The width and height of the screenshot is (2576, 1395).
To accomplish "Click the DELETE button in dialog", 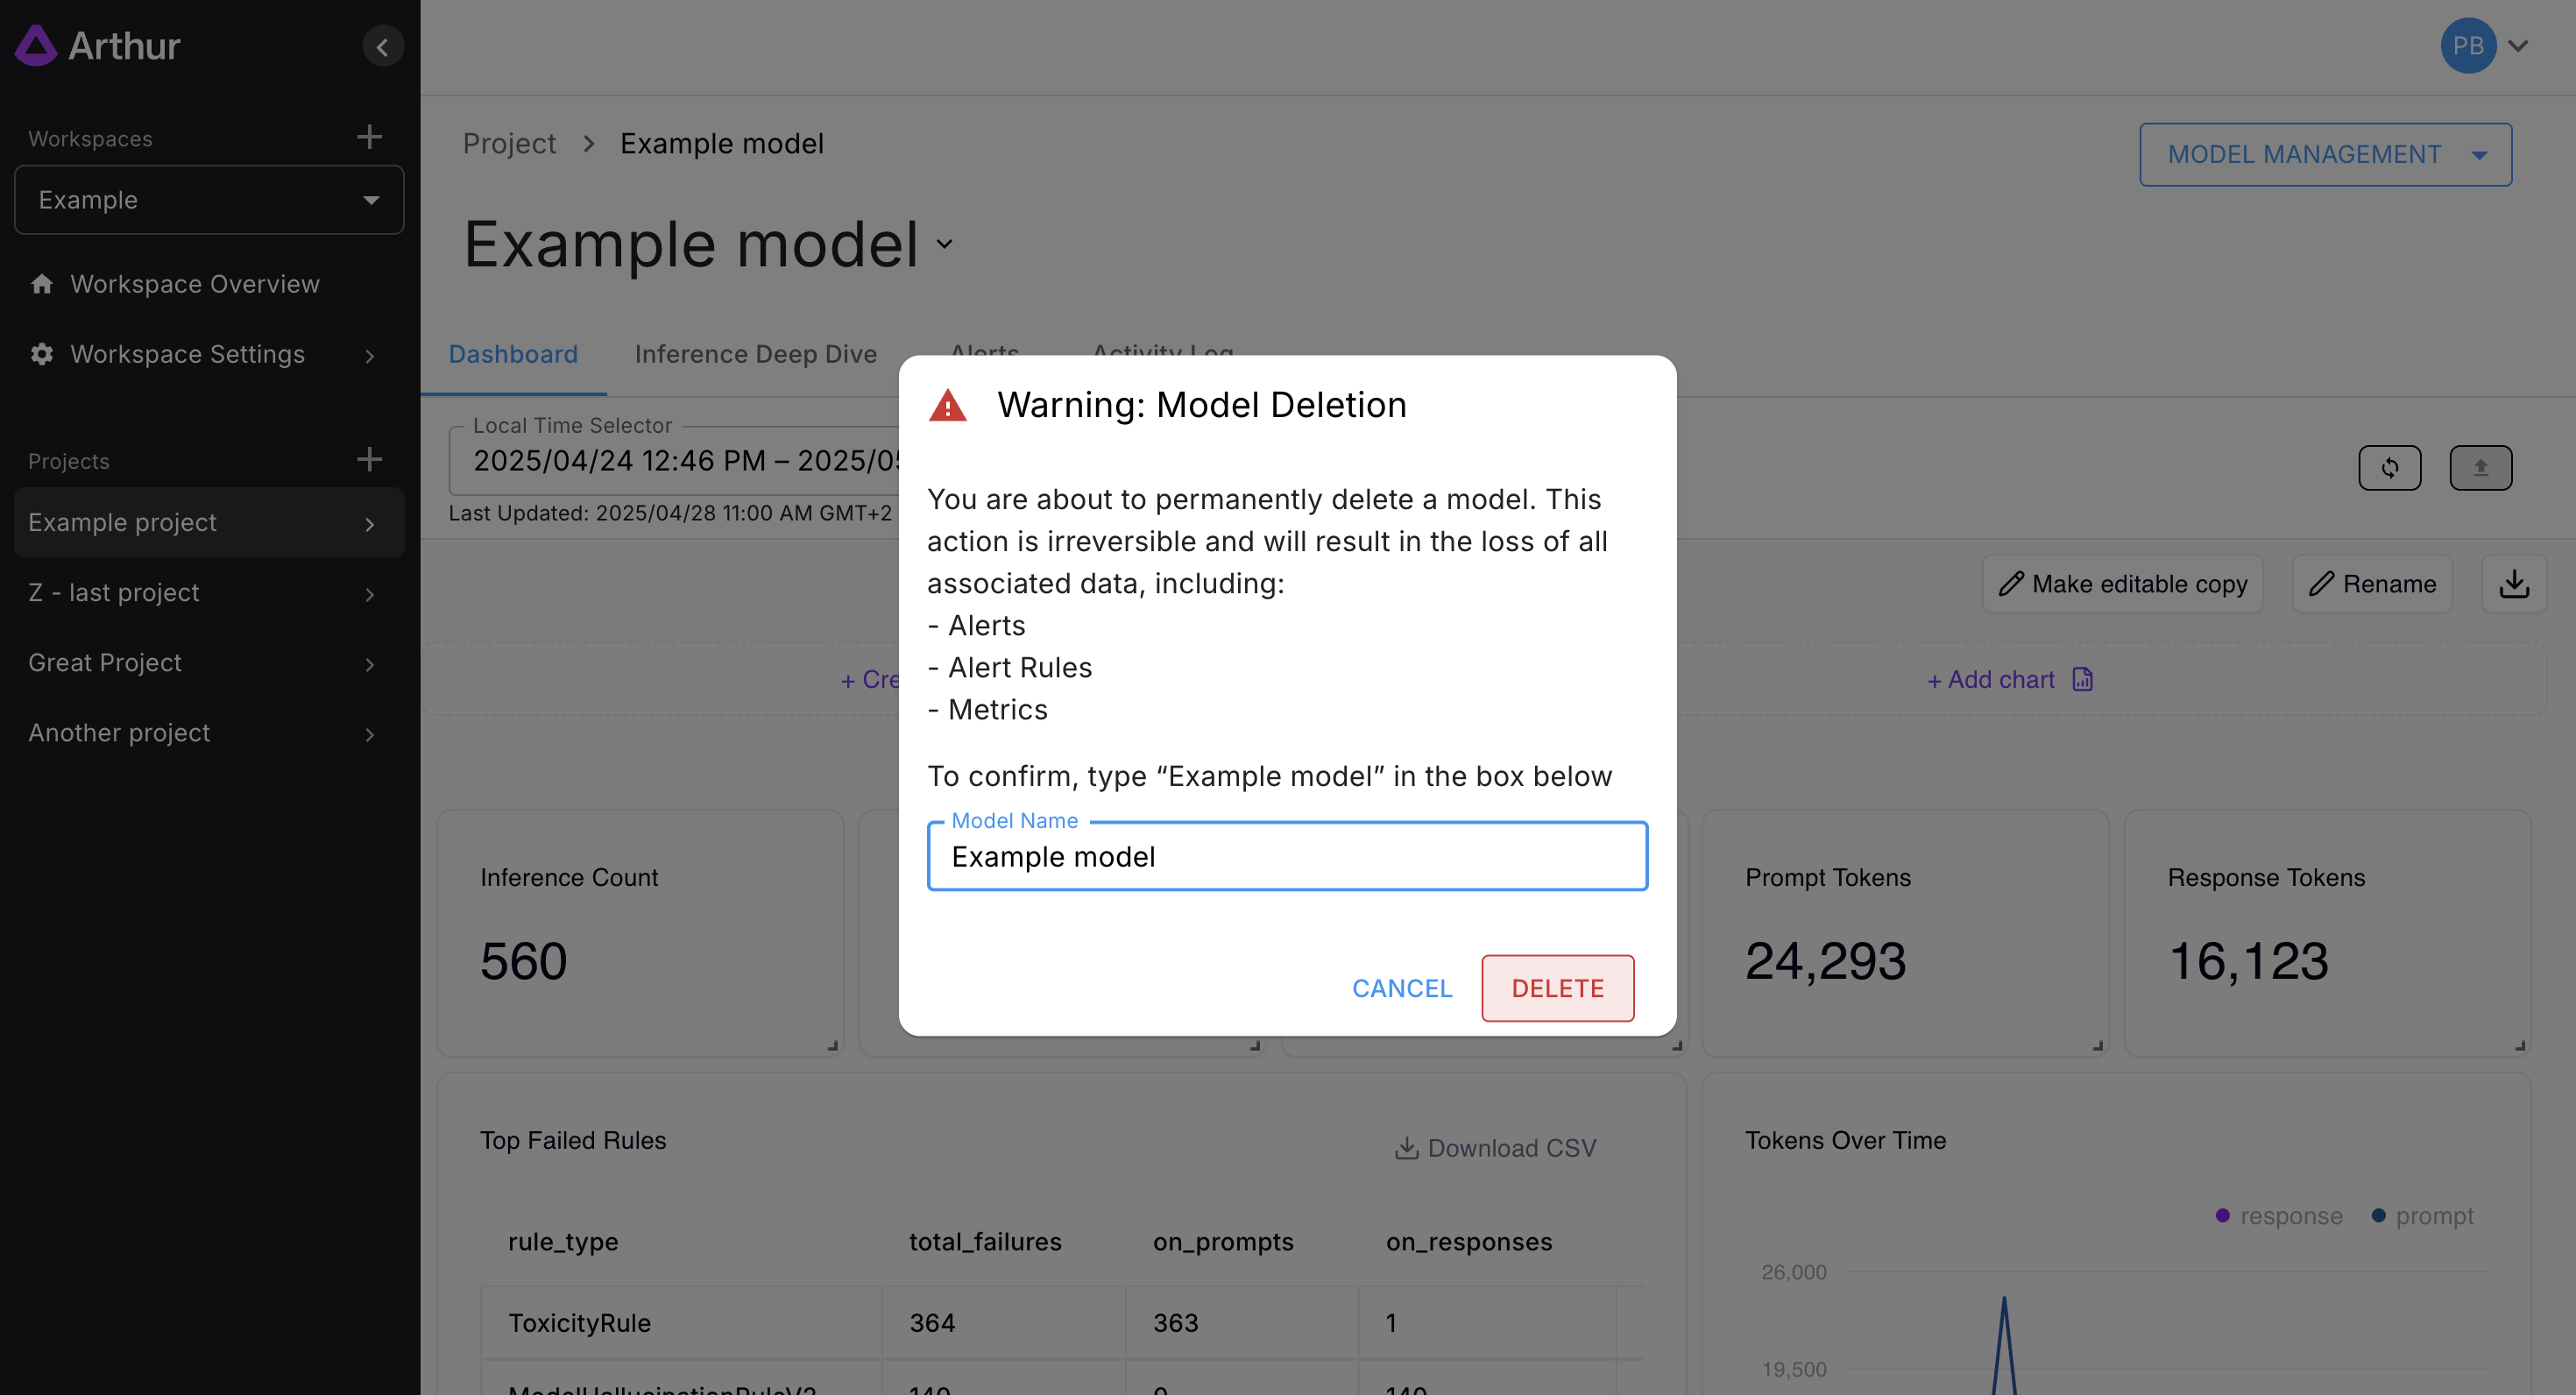I will point(1557,988).
